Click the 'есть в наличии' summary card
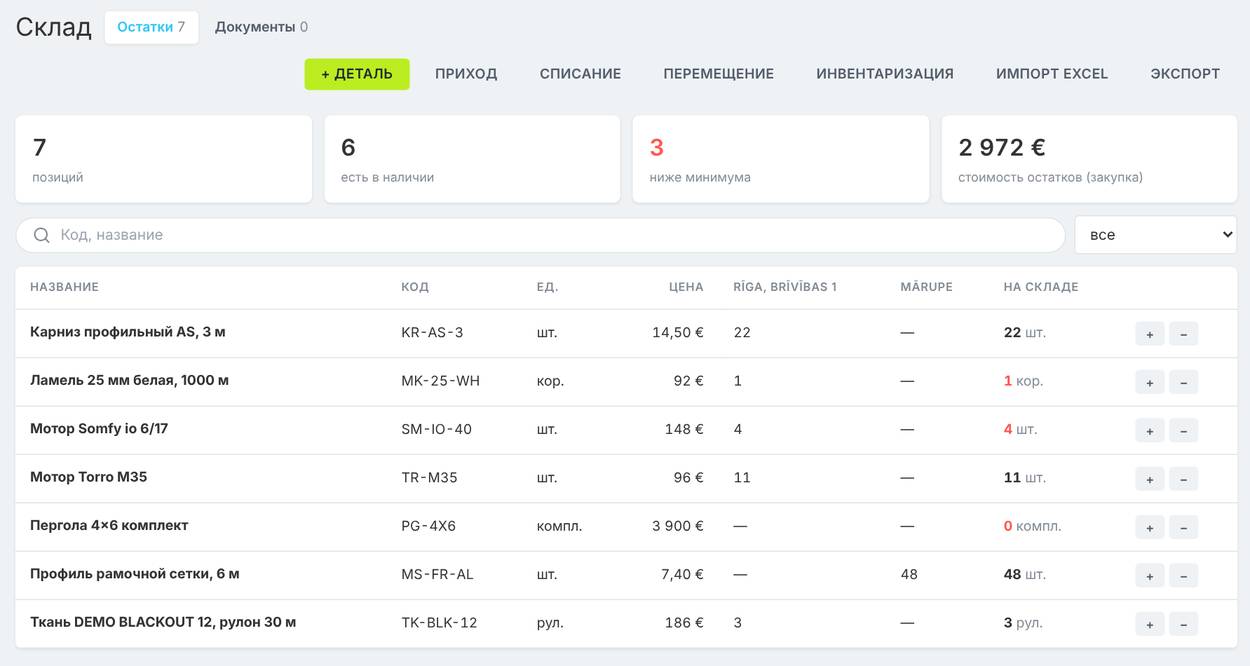Image resolution: width=1250 pixels, height=666 pixels. coord(472,159)
